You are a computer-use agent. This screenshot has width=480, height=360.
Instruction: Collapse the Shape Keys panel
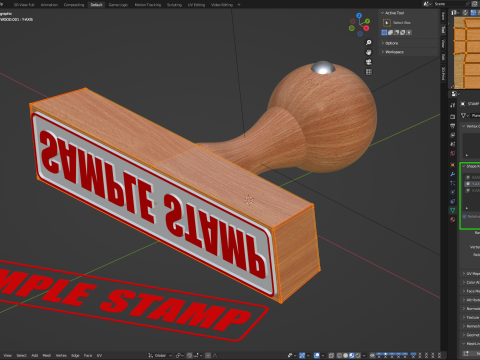pyautogui.click(x=470, y=166)
